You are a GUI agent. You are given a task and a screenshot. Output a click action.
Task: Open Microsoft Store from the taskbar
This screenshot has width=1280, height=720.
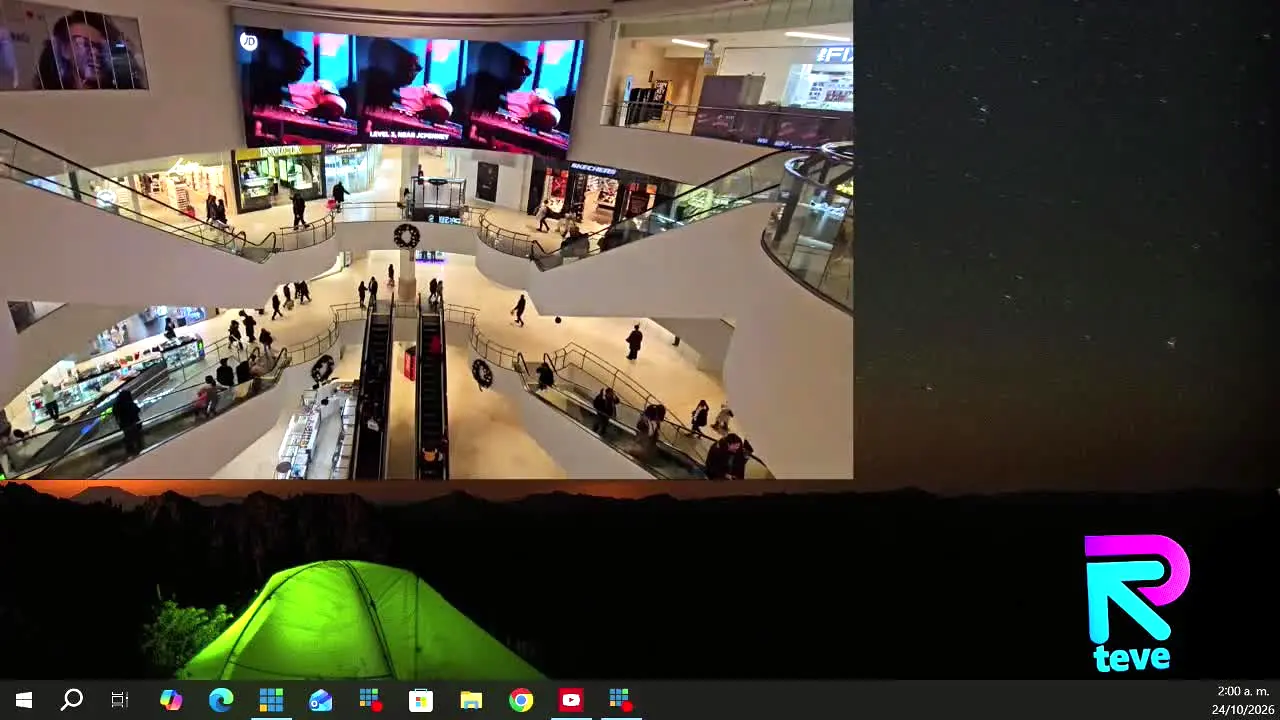[x=421, y=700]
